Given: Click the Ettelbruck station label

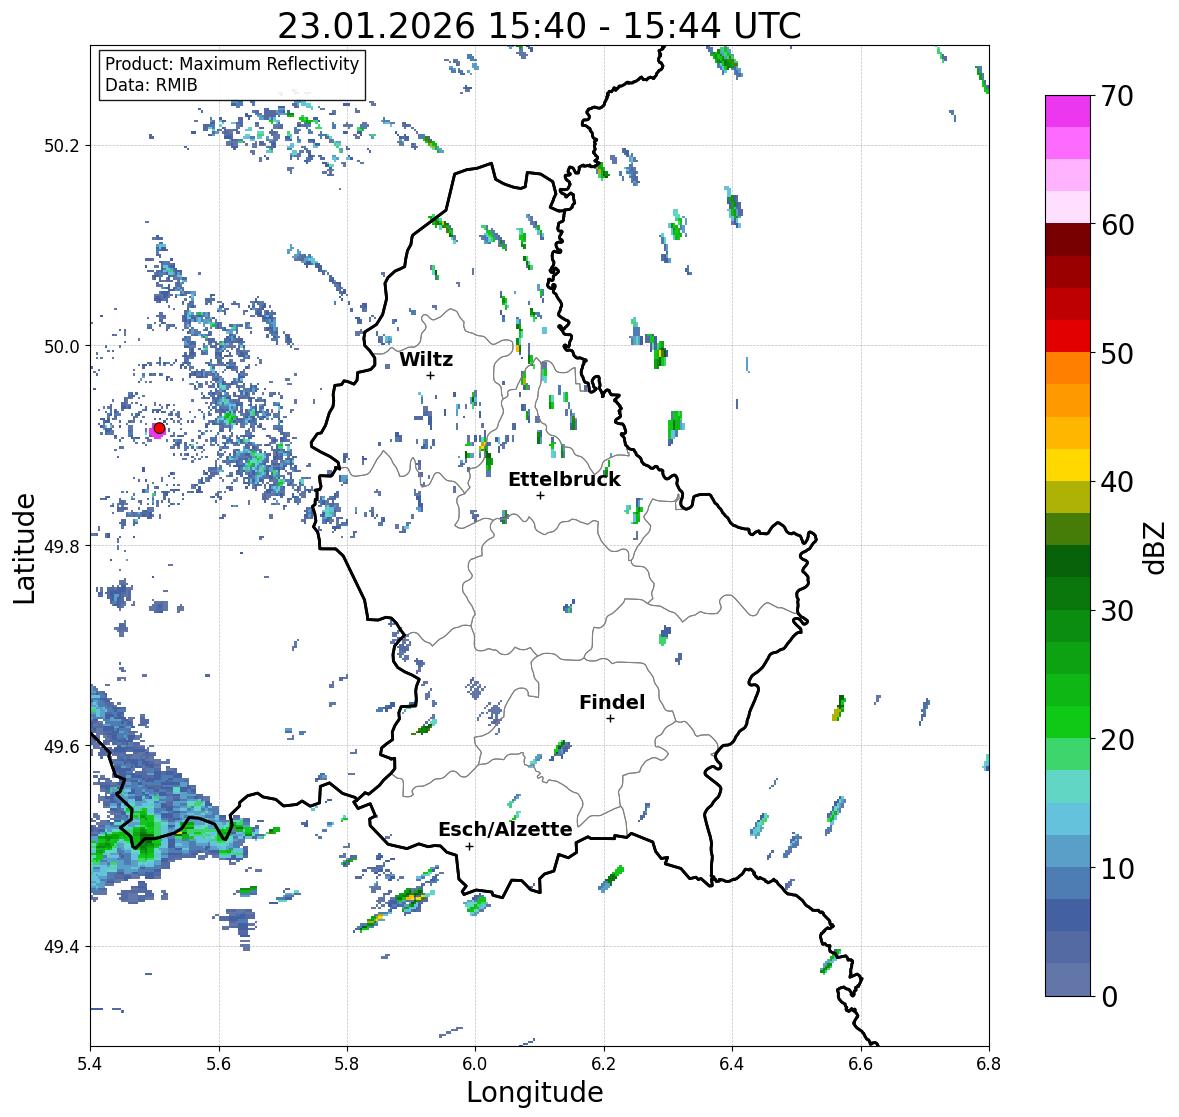Looking at the screenshot, I should point(564,479).
